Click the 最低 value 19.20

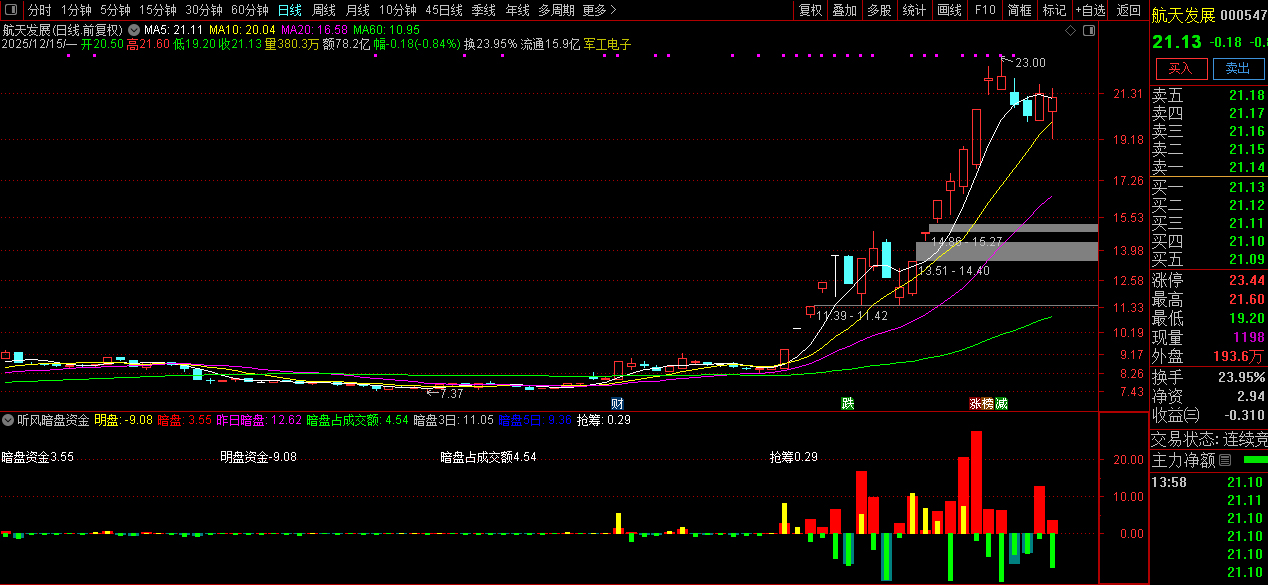(x=1247, y=318)
